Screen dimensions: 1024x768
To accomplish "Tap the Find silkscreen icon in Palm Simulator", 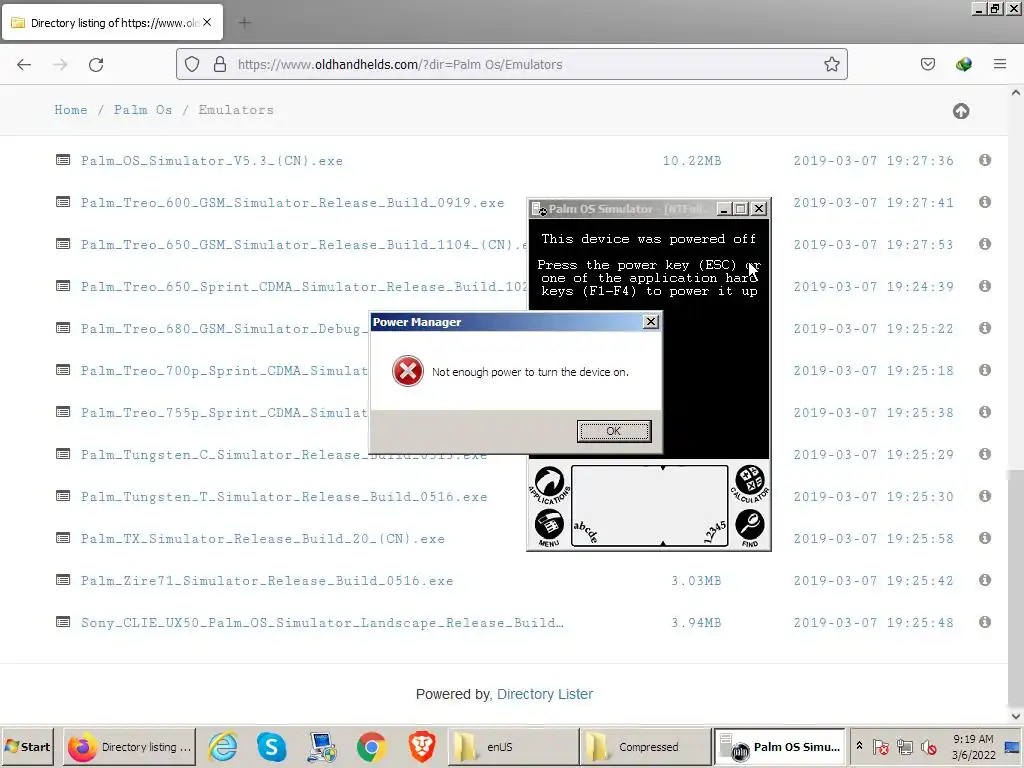I will (x=750, y=528).
